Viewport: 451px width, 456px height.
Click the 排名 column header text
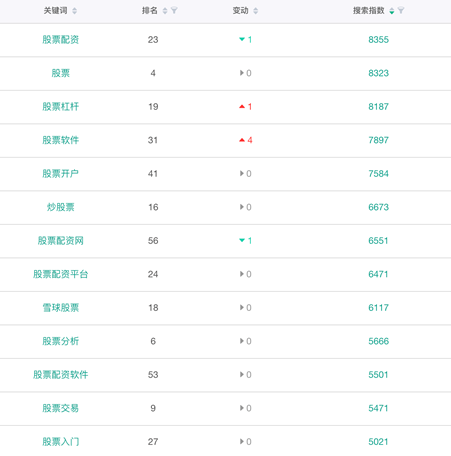[x=150, y=11]
